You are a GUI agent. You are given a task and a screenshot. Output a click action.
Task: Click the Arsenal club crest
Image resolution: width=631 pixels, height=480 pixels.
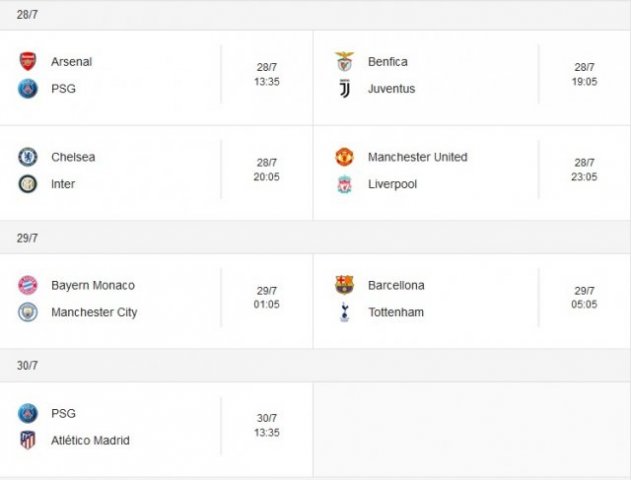pyautogui.click(x=28, y=62)
